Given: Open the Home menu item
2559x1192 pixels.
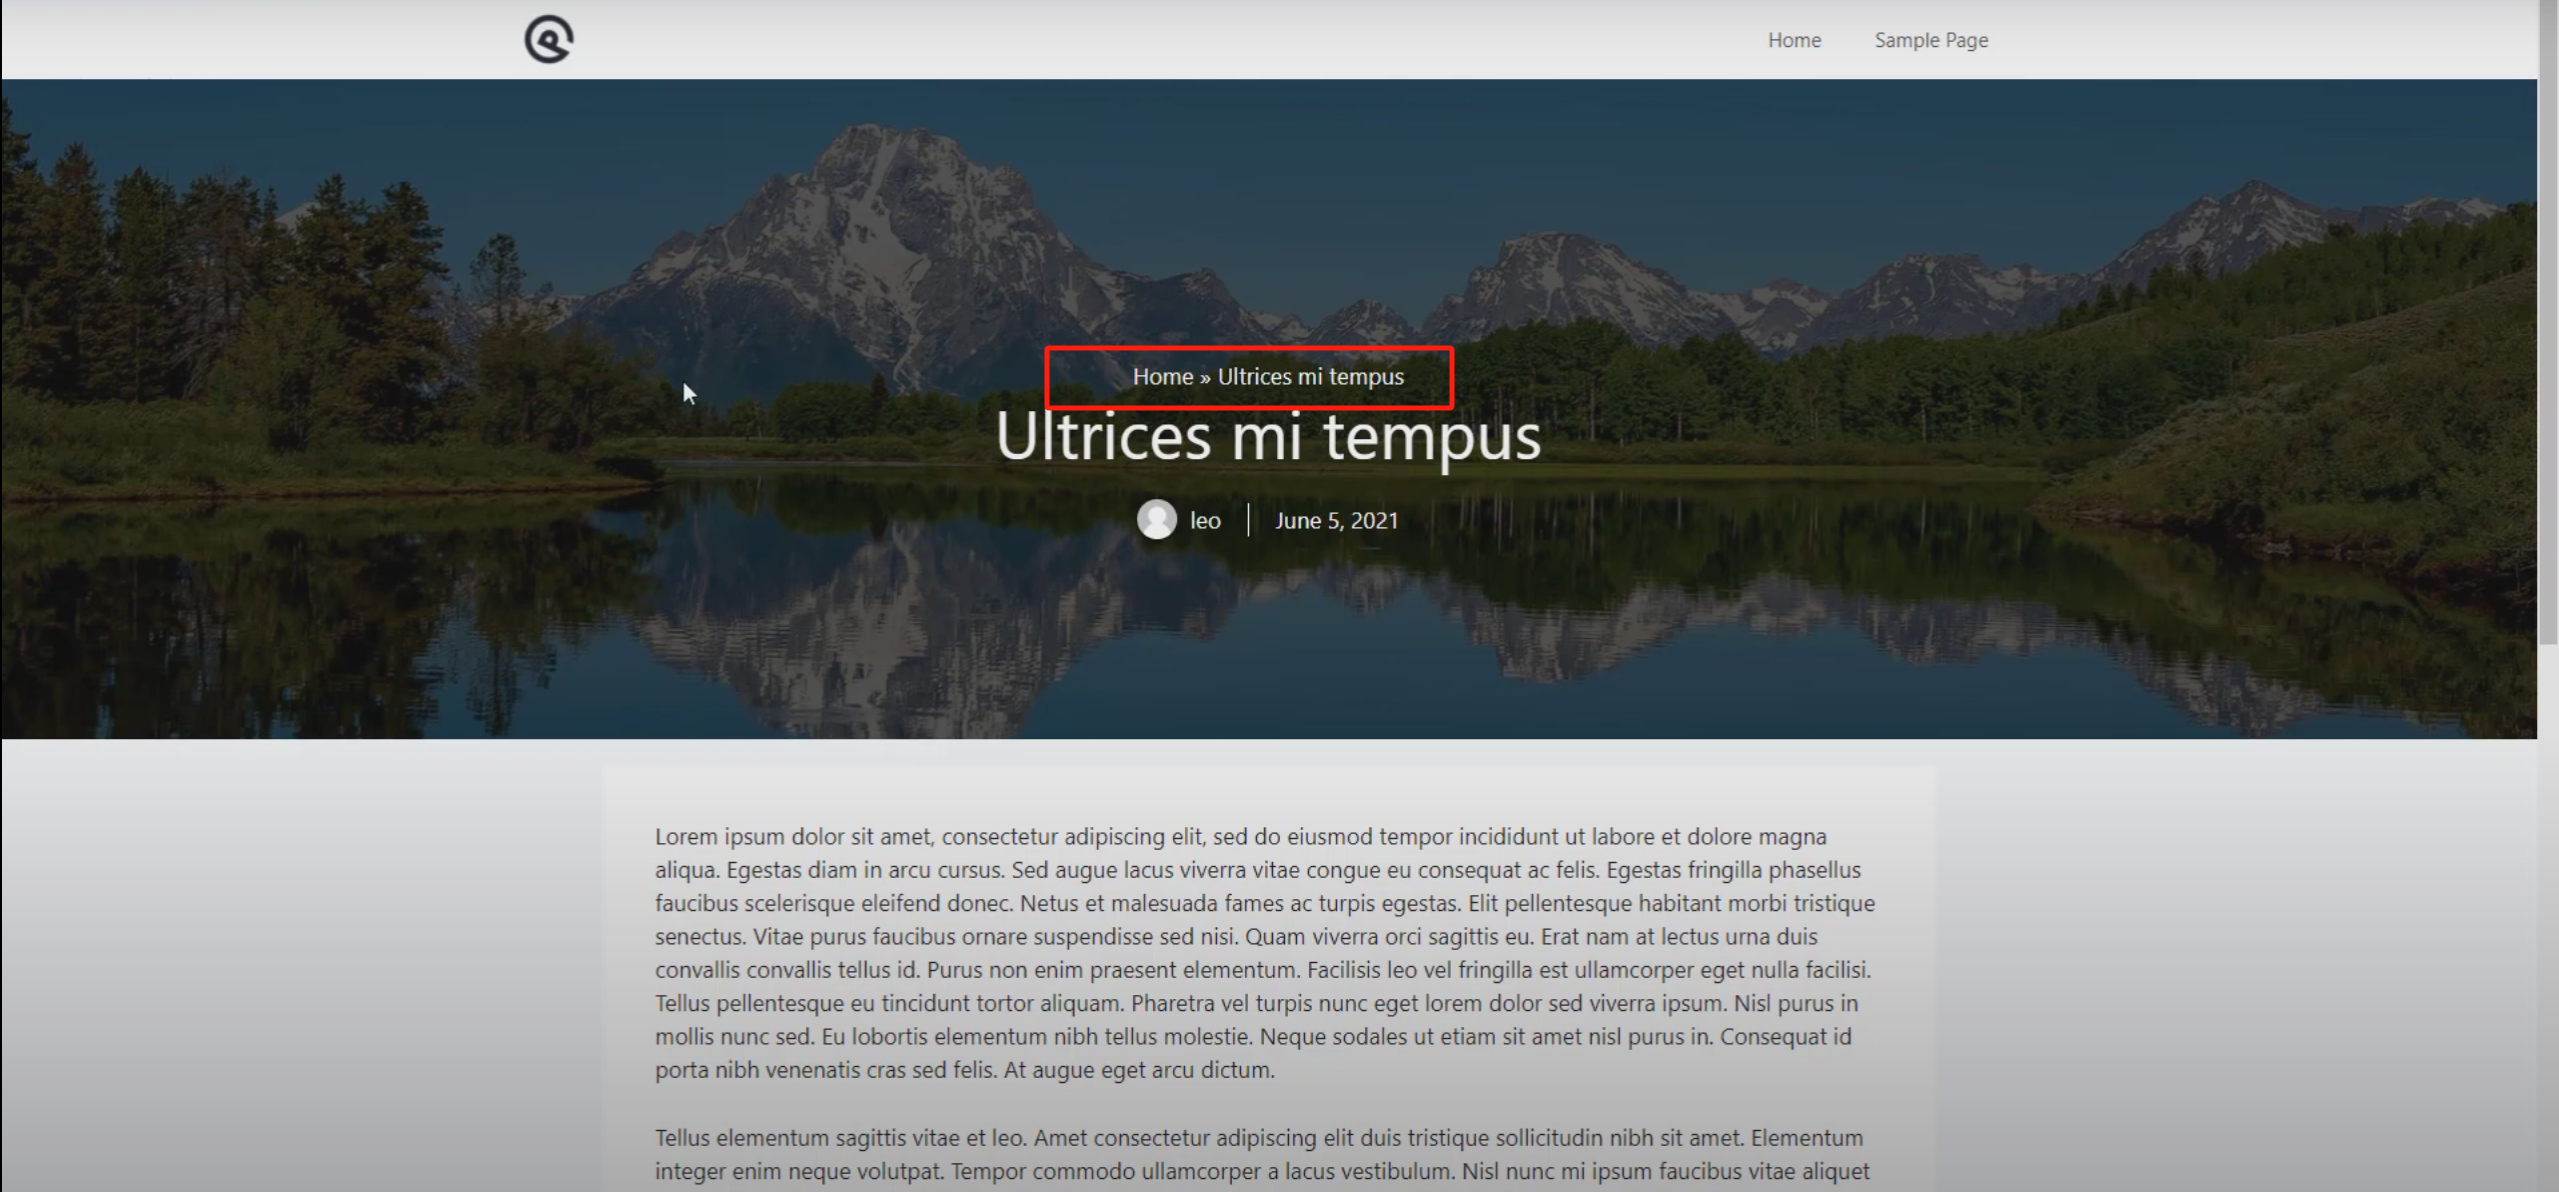Looking at the screenshot, I should (x=1793, y=40).
